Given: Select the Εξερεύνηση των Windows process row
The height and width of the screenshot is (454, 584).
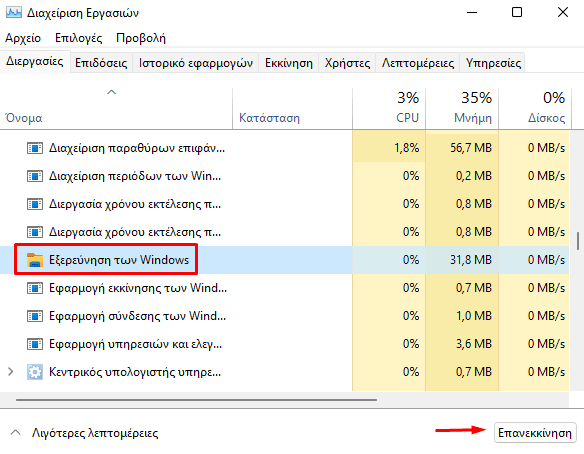Looking at the screenshot, I should tap(284, 260).
